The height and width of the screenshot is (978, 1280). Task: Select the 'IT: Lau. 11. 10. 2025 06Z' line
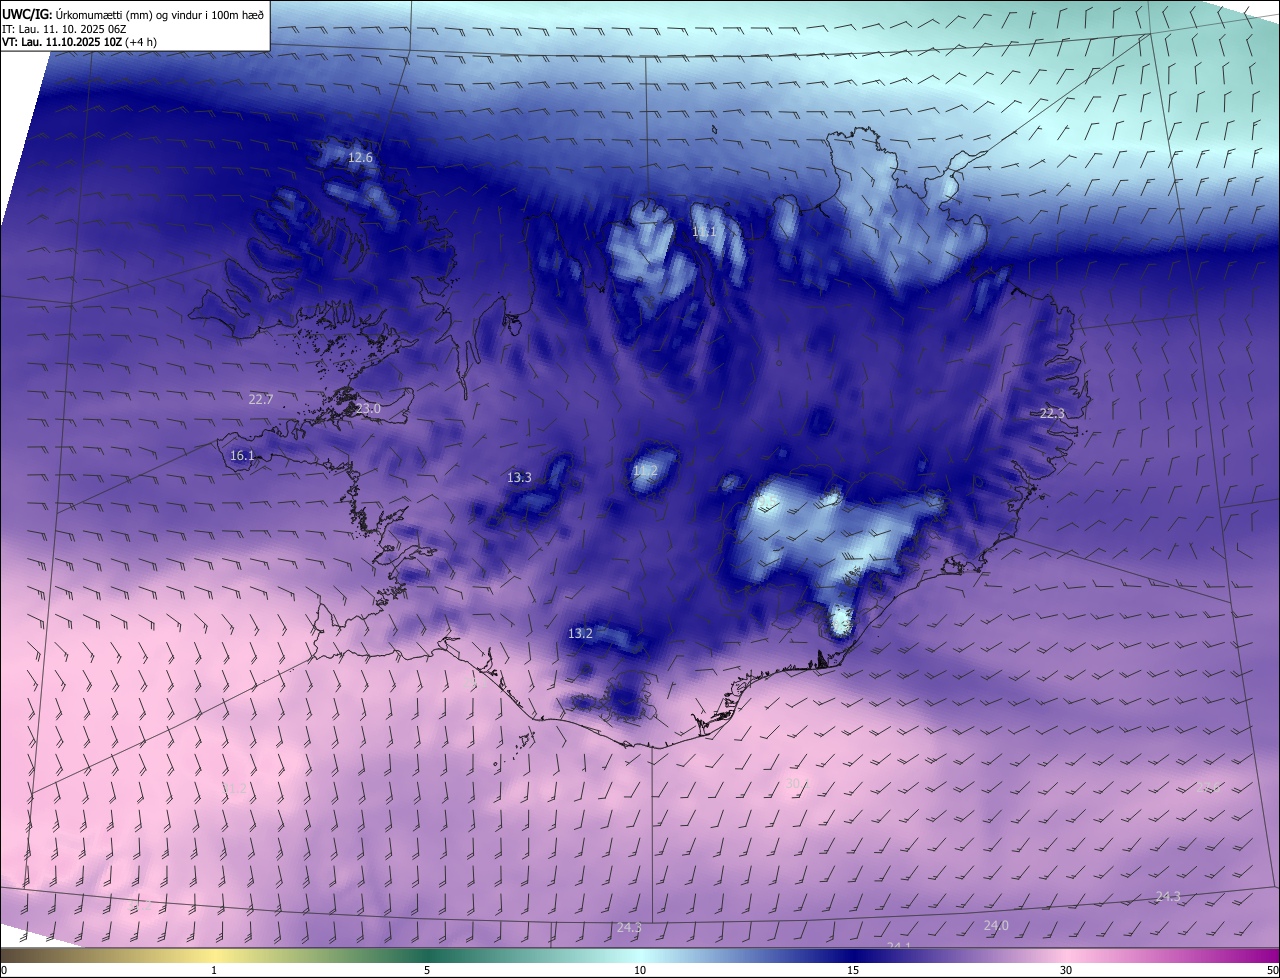point(63,28)
